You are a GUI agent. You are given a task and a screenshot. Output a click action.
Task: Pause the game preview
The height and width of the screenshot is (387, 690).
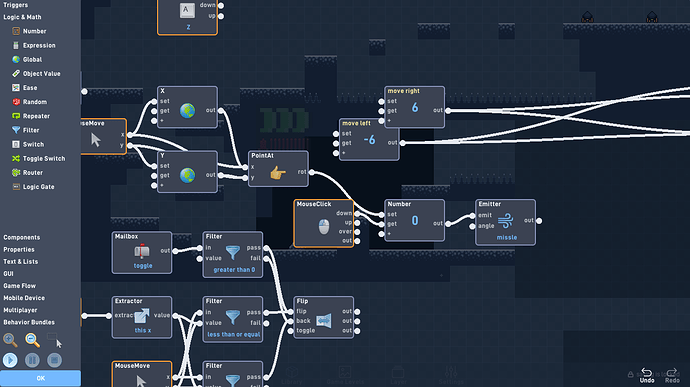click(32, 360)
